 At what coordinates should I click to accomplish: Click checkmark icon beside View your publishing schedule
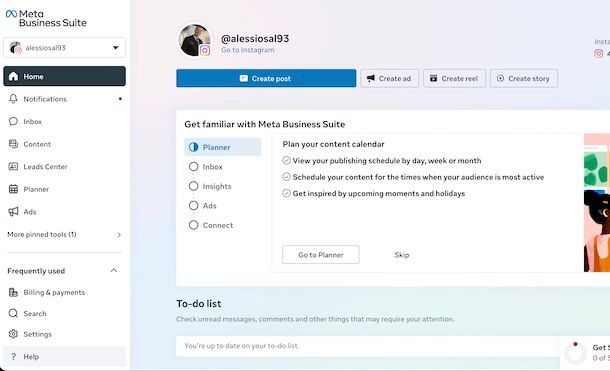click(286, 160)
